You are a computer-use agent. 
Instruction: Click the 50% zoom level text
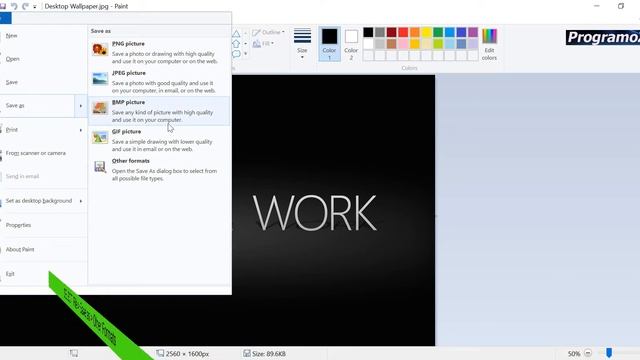tap(574, 354)
